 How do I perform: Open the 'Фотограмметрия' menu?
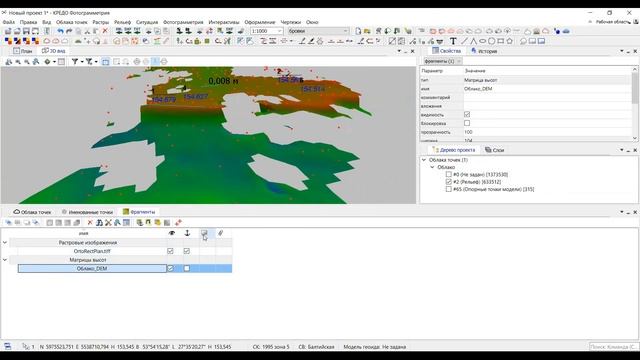coord(183,22)
